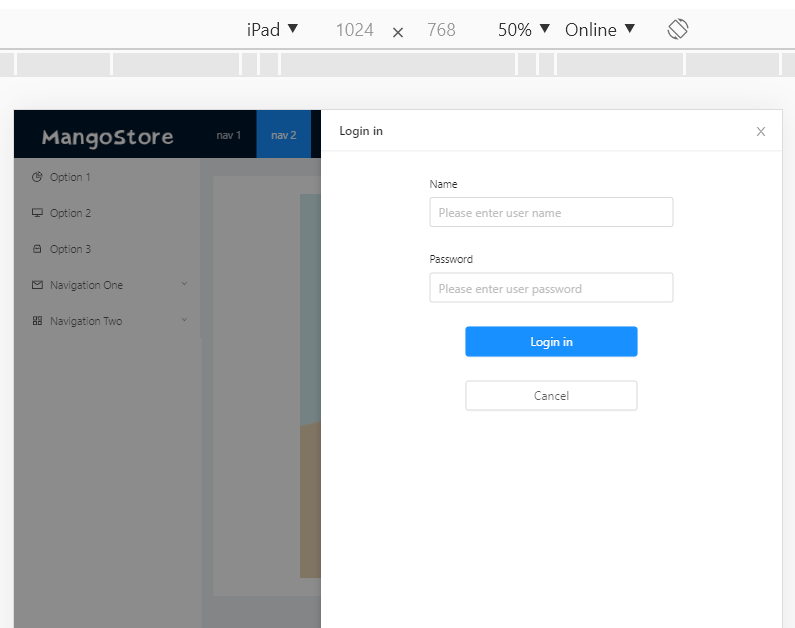Click the Login in drawer title
Image resolution: width=795 pixels, height=628 pixels.
(361, 131)
